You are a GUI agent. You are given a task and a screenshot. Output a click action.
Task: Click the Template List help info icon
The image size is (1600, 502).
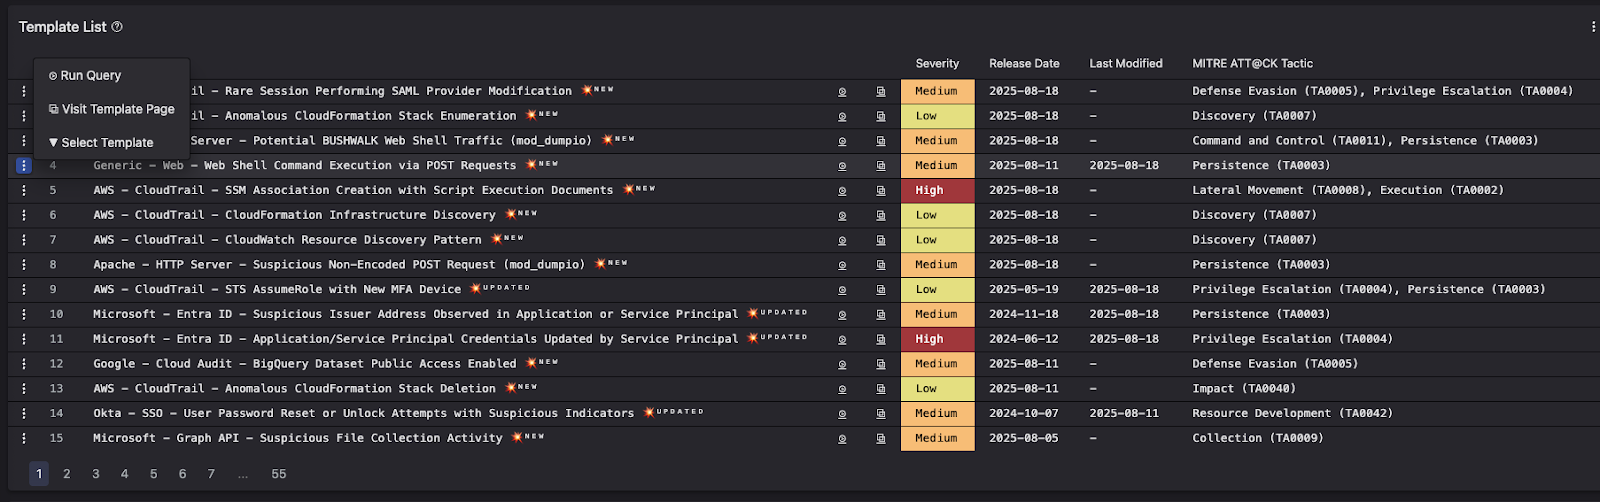[117, 27]
